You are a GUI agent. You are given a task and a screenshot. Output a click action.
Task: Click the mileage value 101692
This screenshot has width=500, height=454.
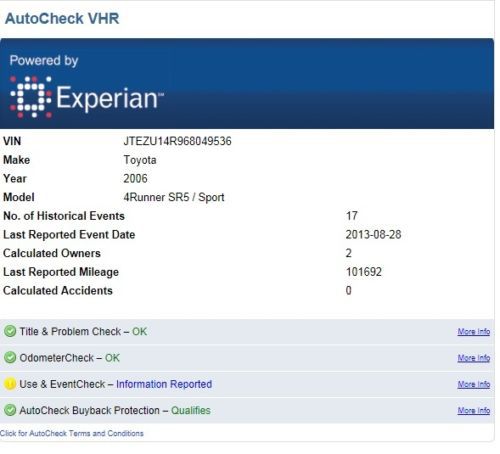[x=364, y=272]
